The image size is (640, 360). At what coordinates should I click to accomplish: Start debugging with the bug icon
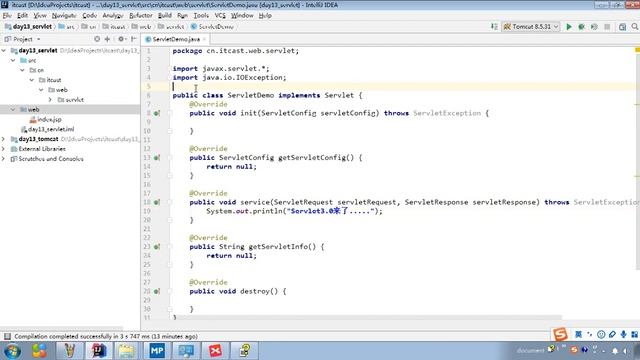pyautogui.click(x=581, y=27)
